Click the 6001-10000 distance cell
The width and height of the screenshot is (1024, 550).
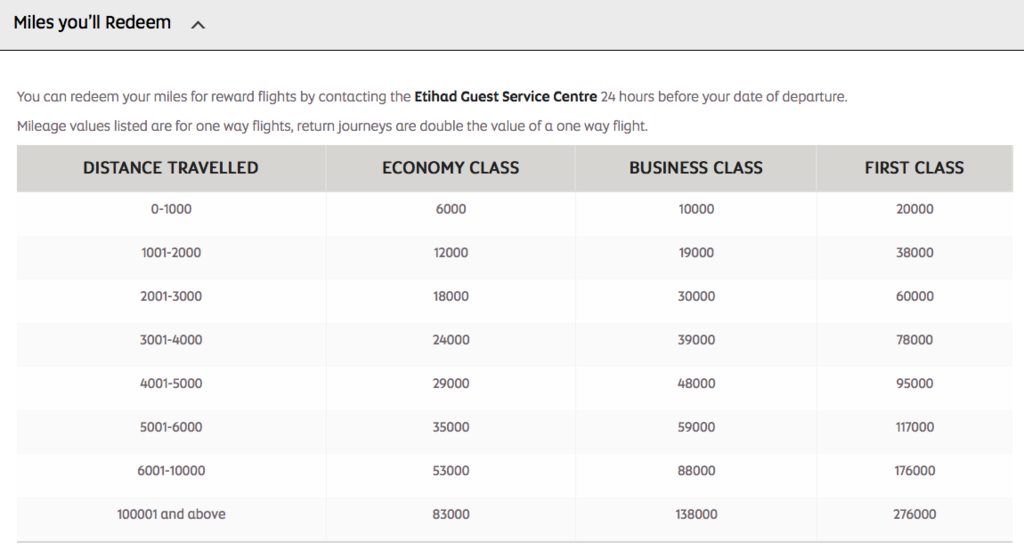pyautogui.click(x=171, y=470)
